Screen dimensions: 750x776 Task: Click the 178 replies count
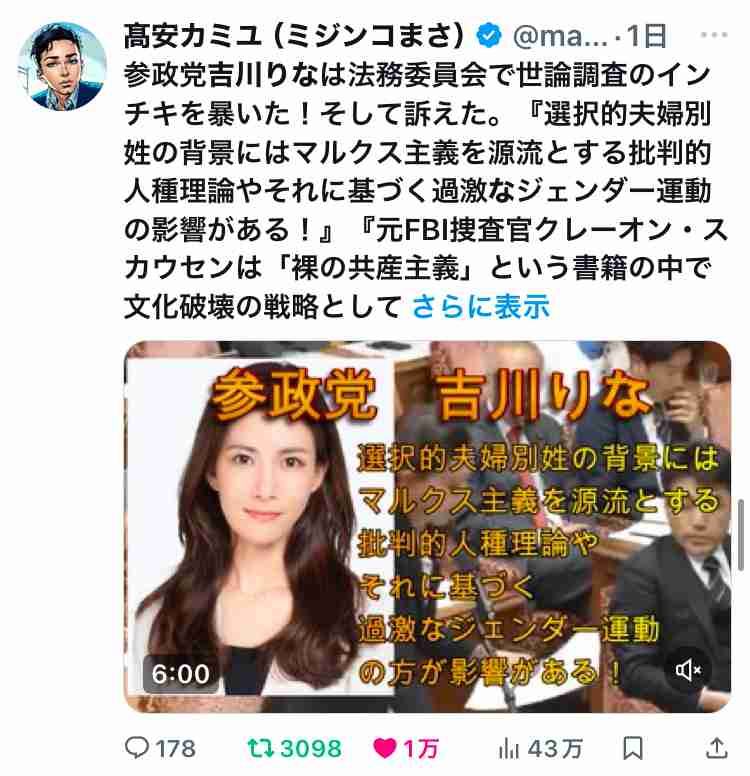pyautogui.click(x=175, y=748)
